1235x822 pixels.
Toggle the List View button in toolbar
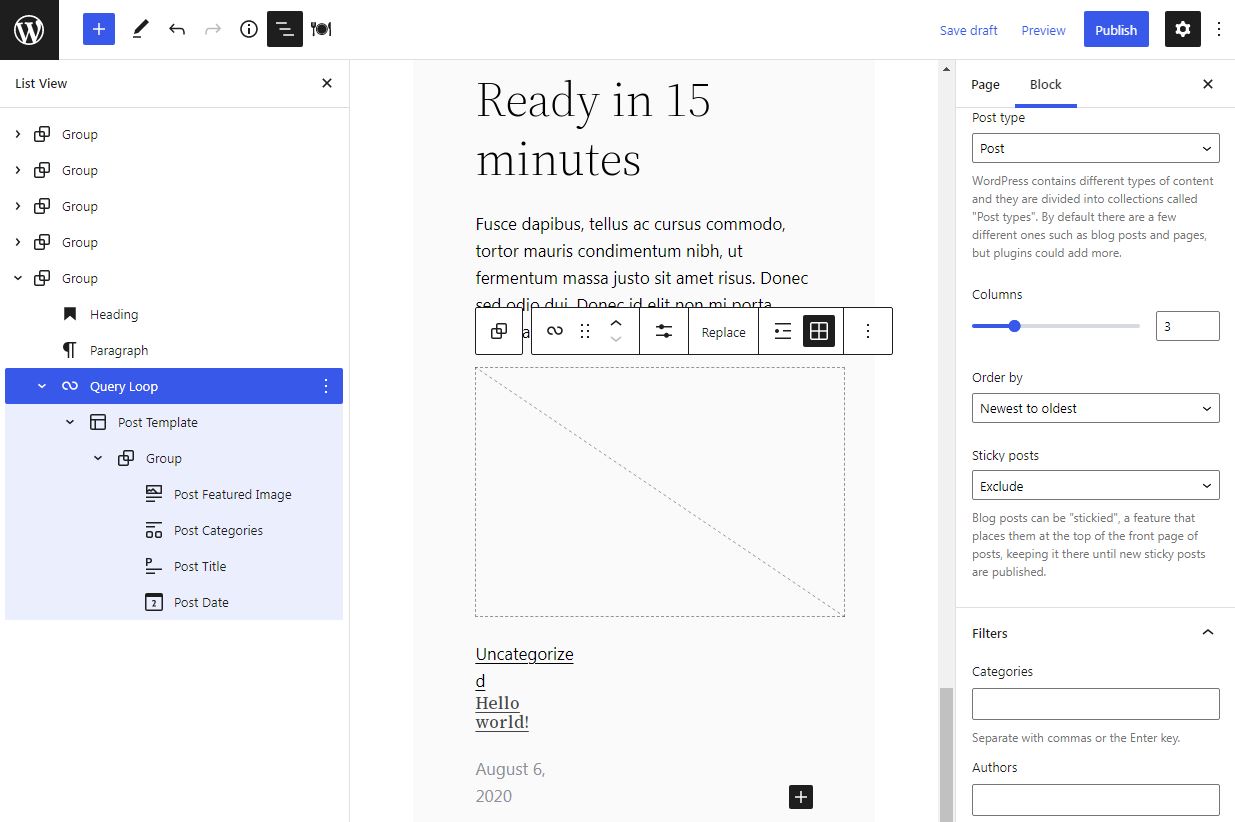point(285,30)
